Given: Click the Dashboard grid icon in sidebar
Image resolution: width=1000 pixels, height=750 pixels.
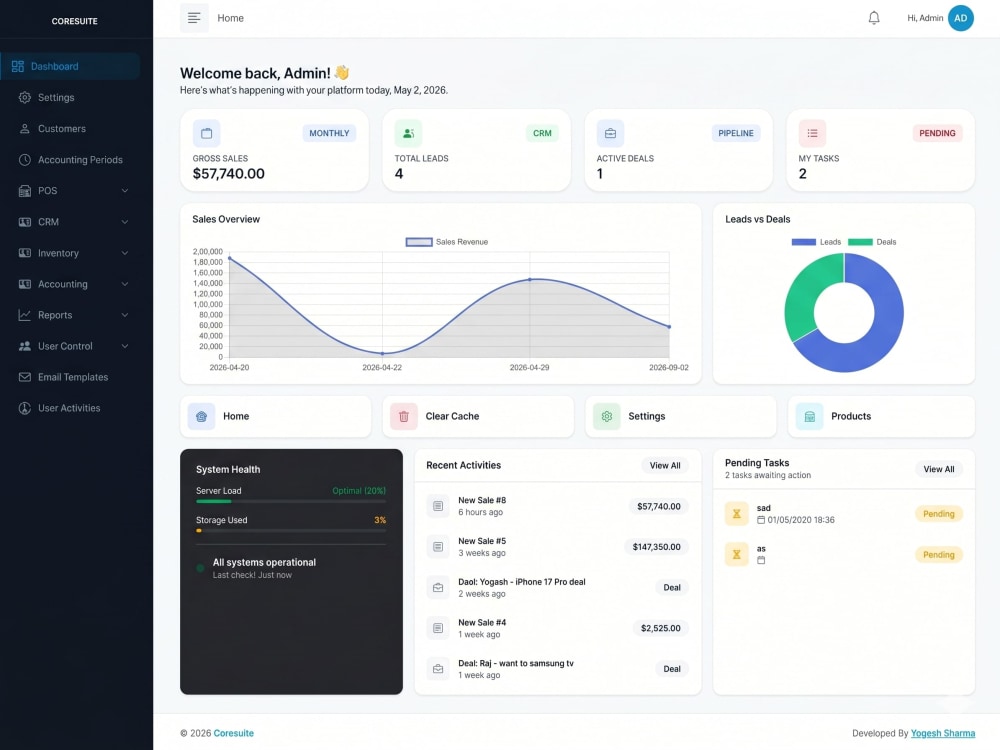Looking at the screenshot, I should pos(18,66).
